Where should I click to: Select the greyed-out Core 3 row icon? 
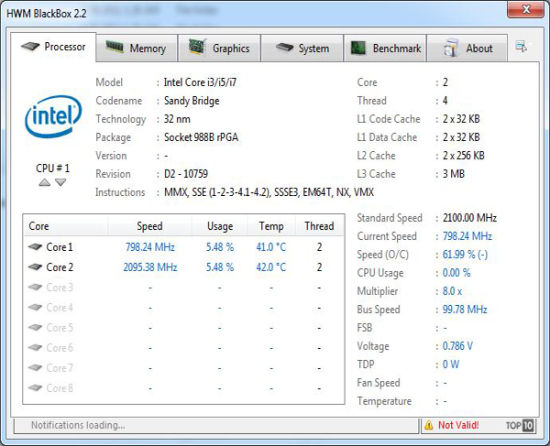click(x=35, y=287)
